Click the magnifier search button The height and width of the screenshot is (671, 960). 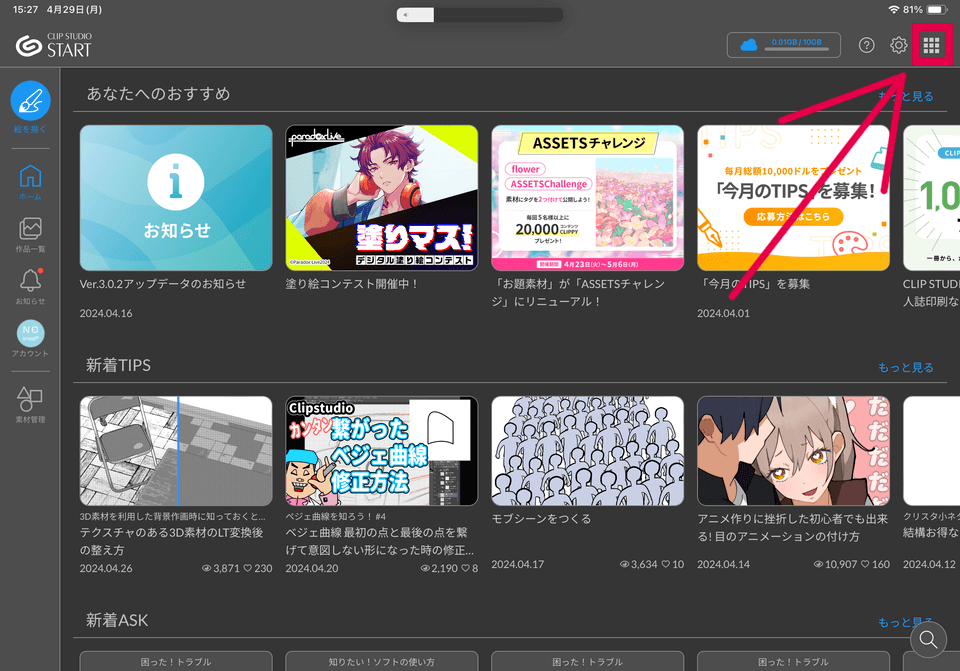click(x=928, y=639)
